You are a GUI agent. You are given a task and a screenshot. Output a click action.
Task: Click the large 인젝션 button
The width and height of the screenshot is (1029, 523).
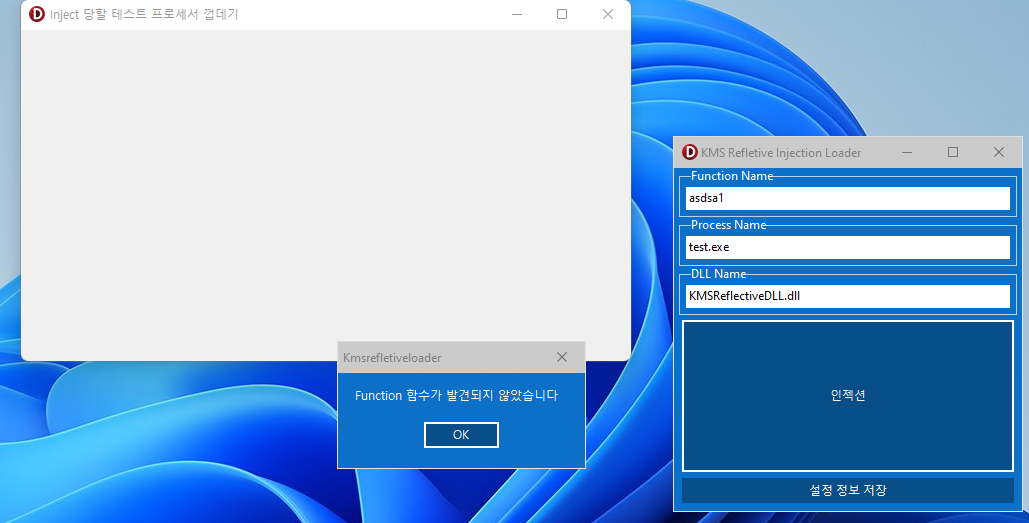point(848,396)
